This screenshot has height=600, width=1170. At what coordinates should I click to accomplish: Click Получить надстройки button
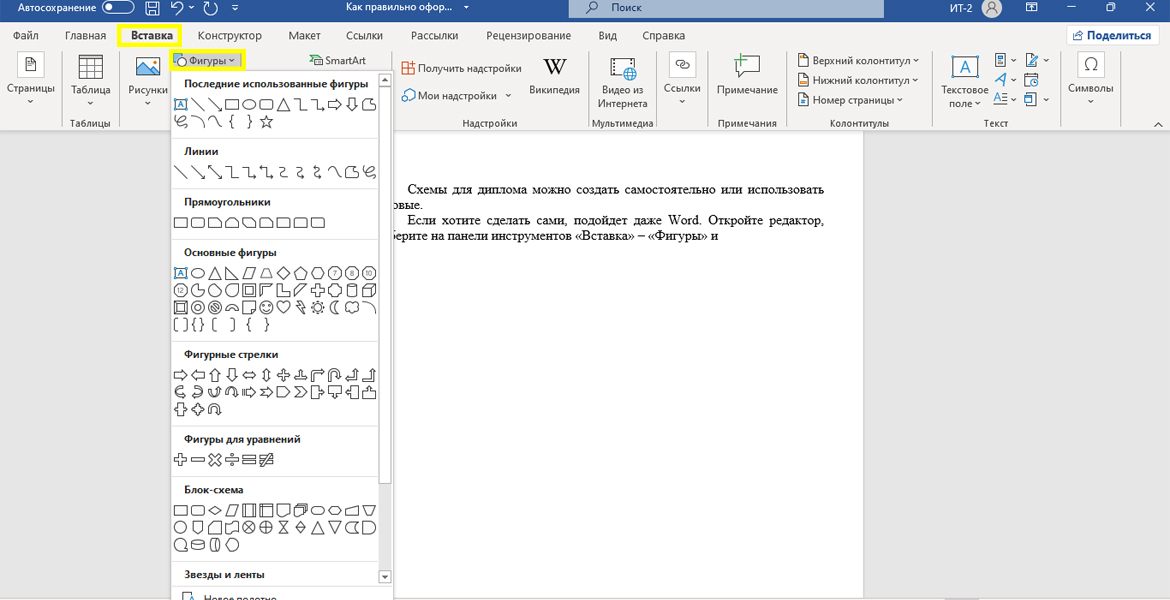point(462,69)
